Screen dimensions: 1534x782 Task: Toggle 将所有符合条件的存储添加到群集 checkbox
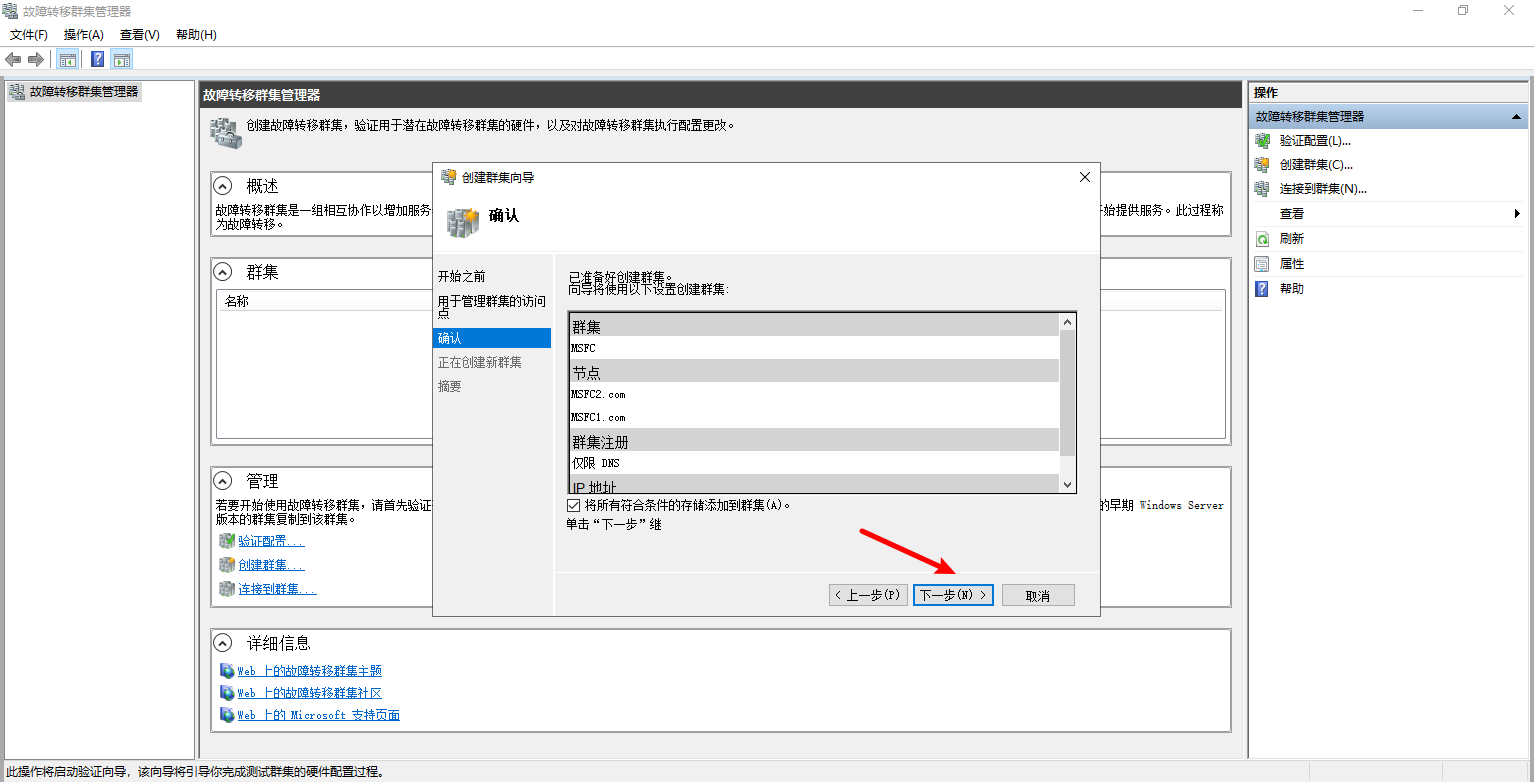(573, 505)
